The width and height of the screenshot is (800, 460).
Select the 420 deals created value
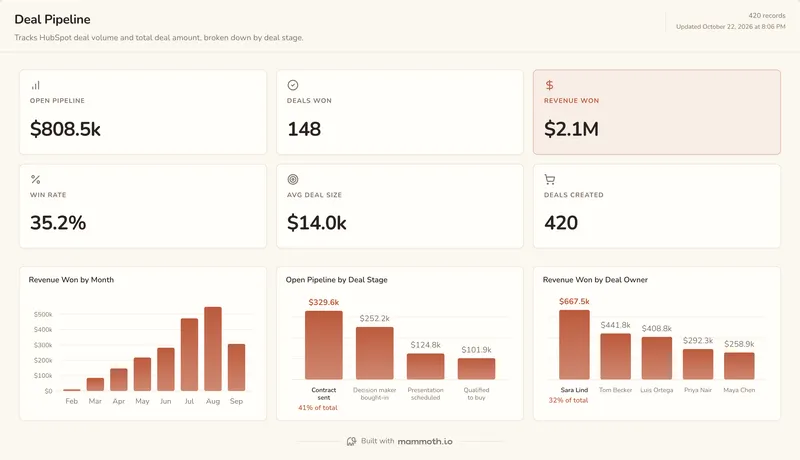click(x=561, y=223)
